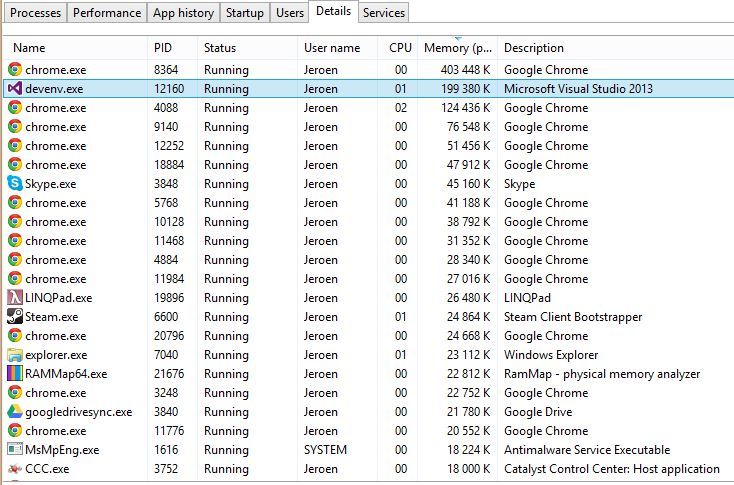
Task: Click the googledrivesync.exe Drive icon
Action: 15,412
